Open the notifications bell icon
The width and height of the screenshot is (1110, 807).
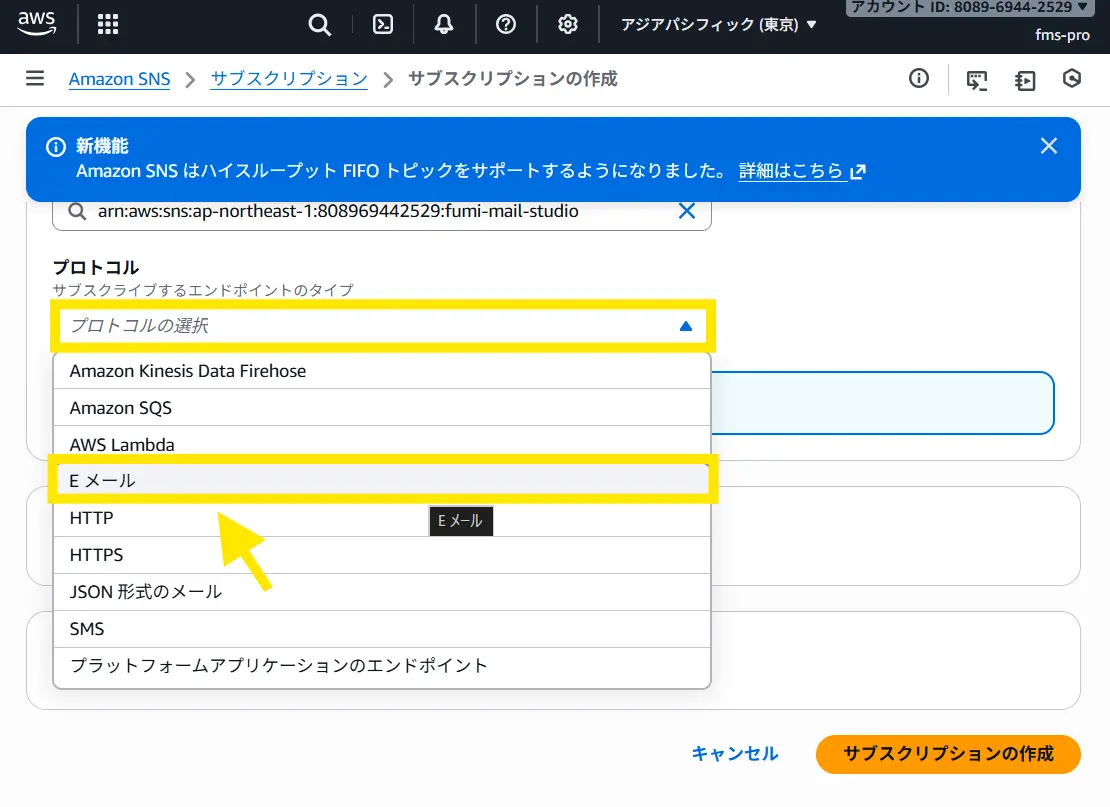444,25
